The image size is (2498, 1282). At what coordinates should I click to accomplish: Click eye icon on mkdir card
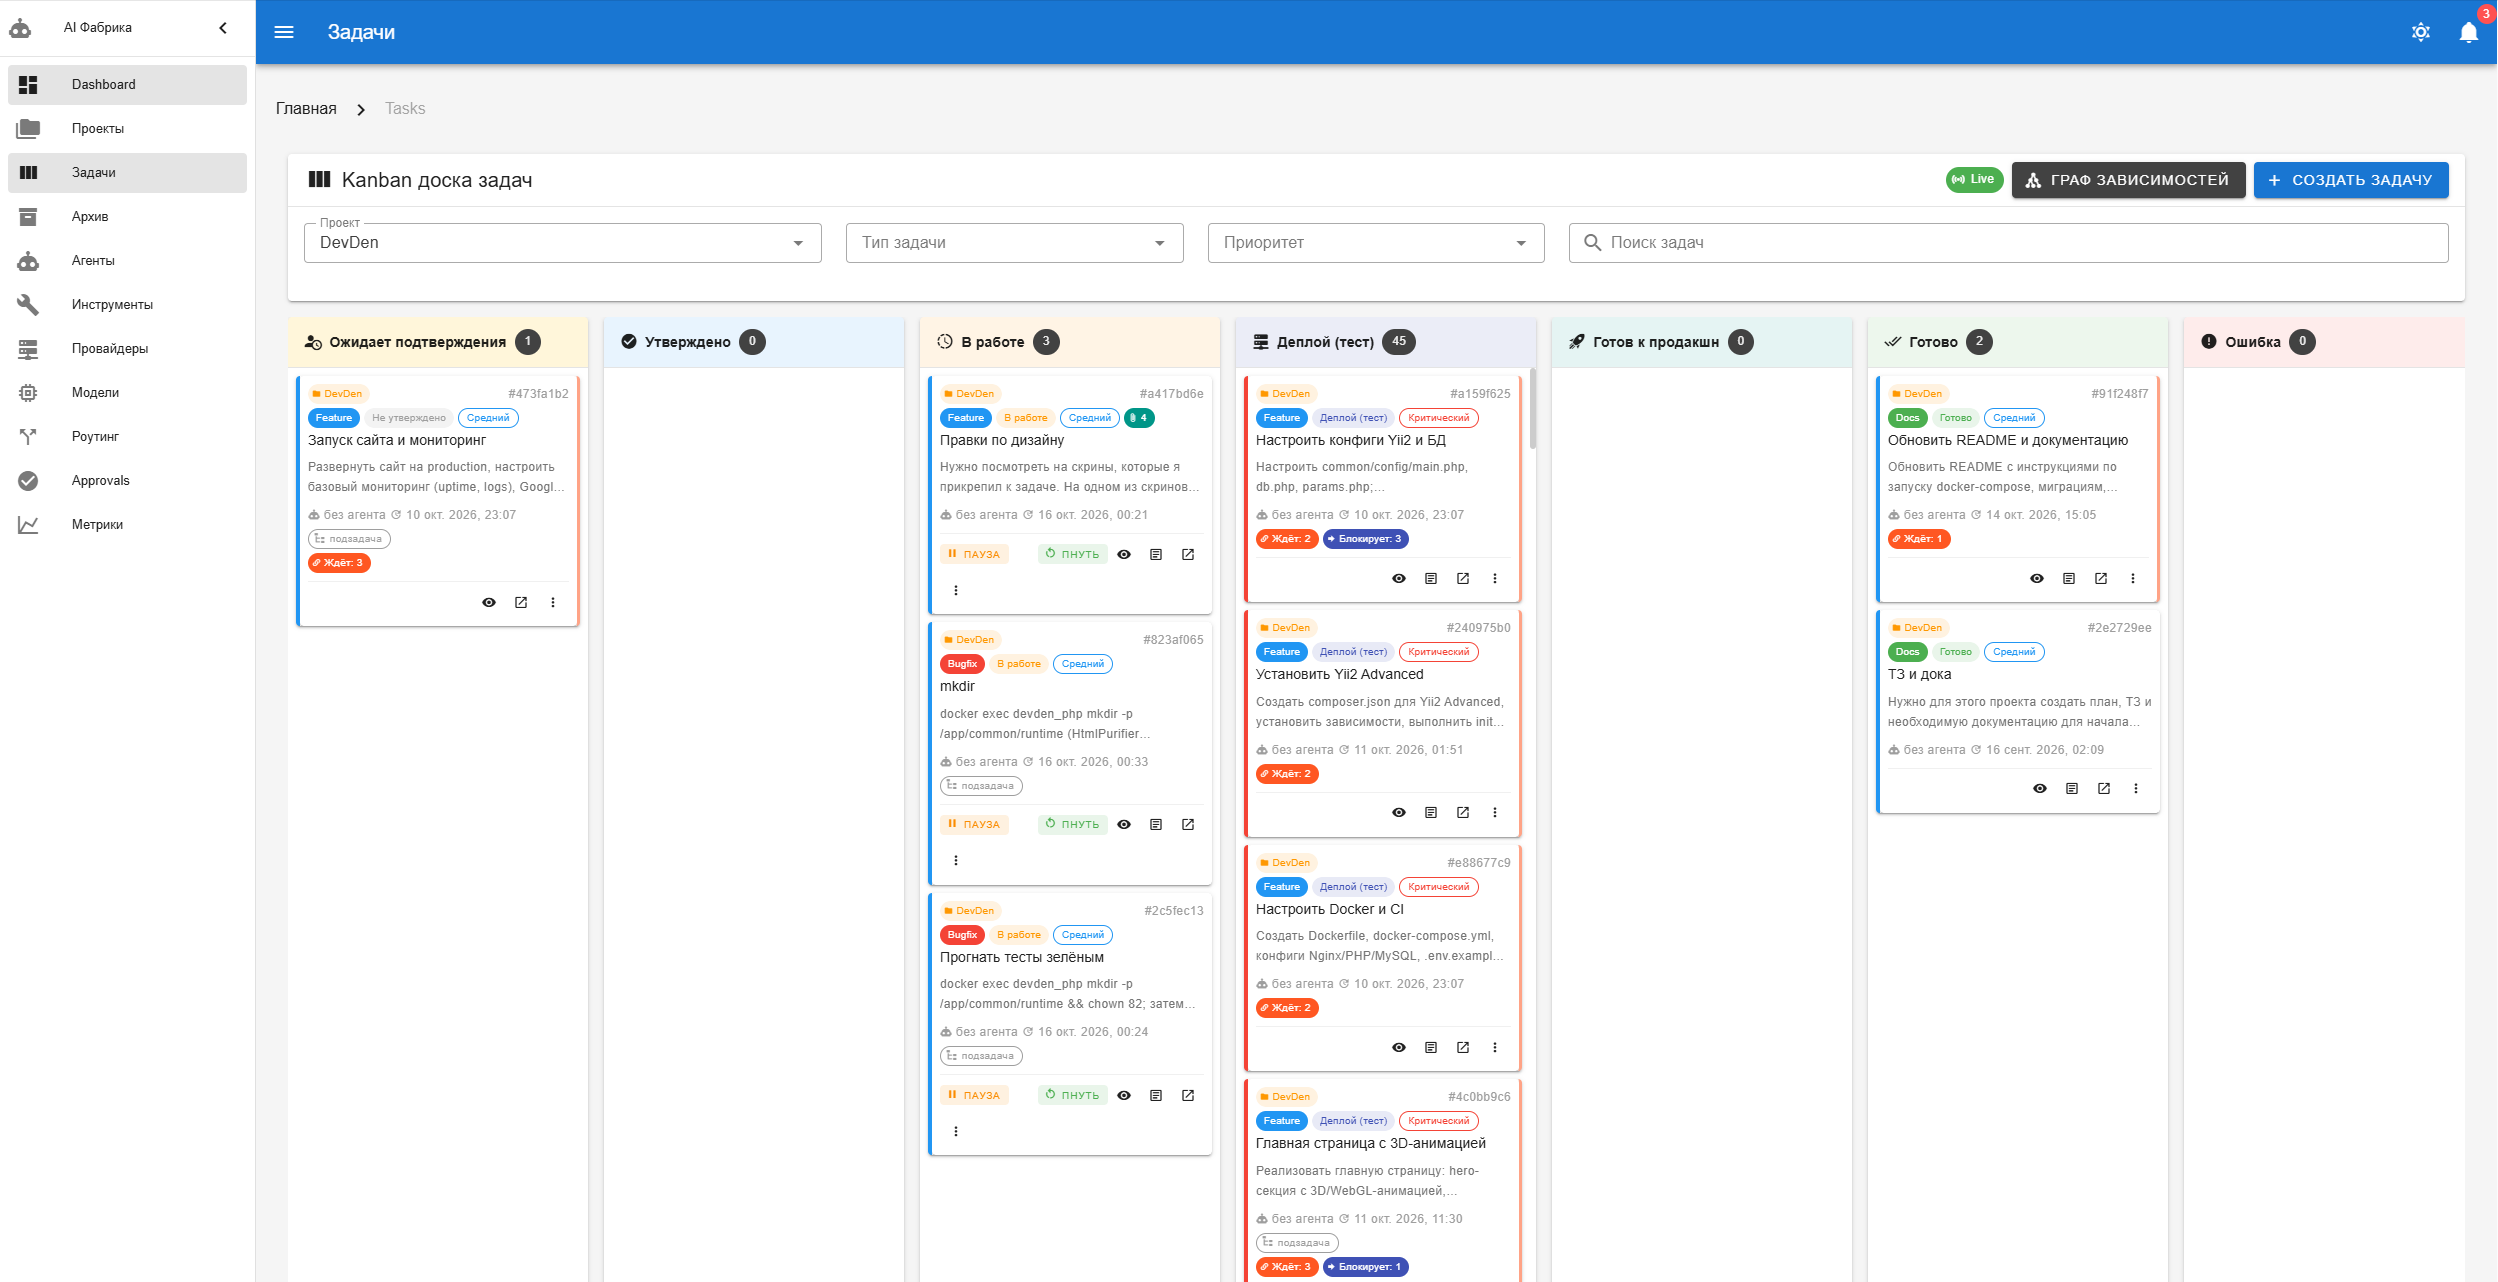1124,825
